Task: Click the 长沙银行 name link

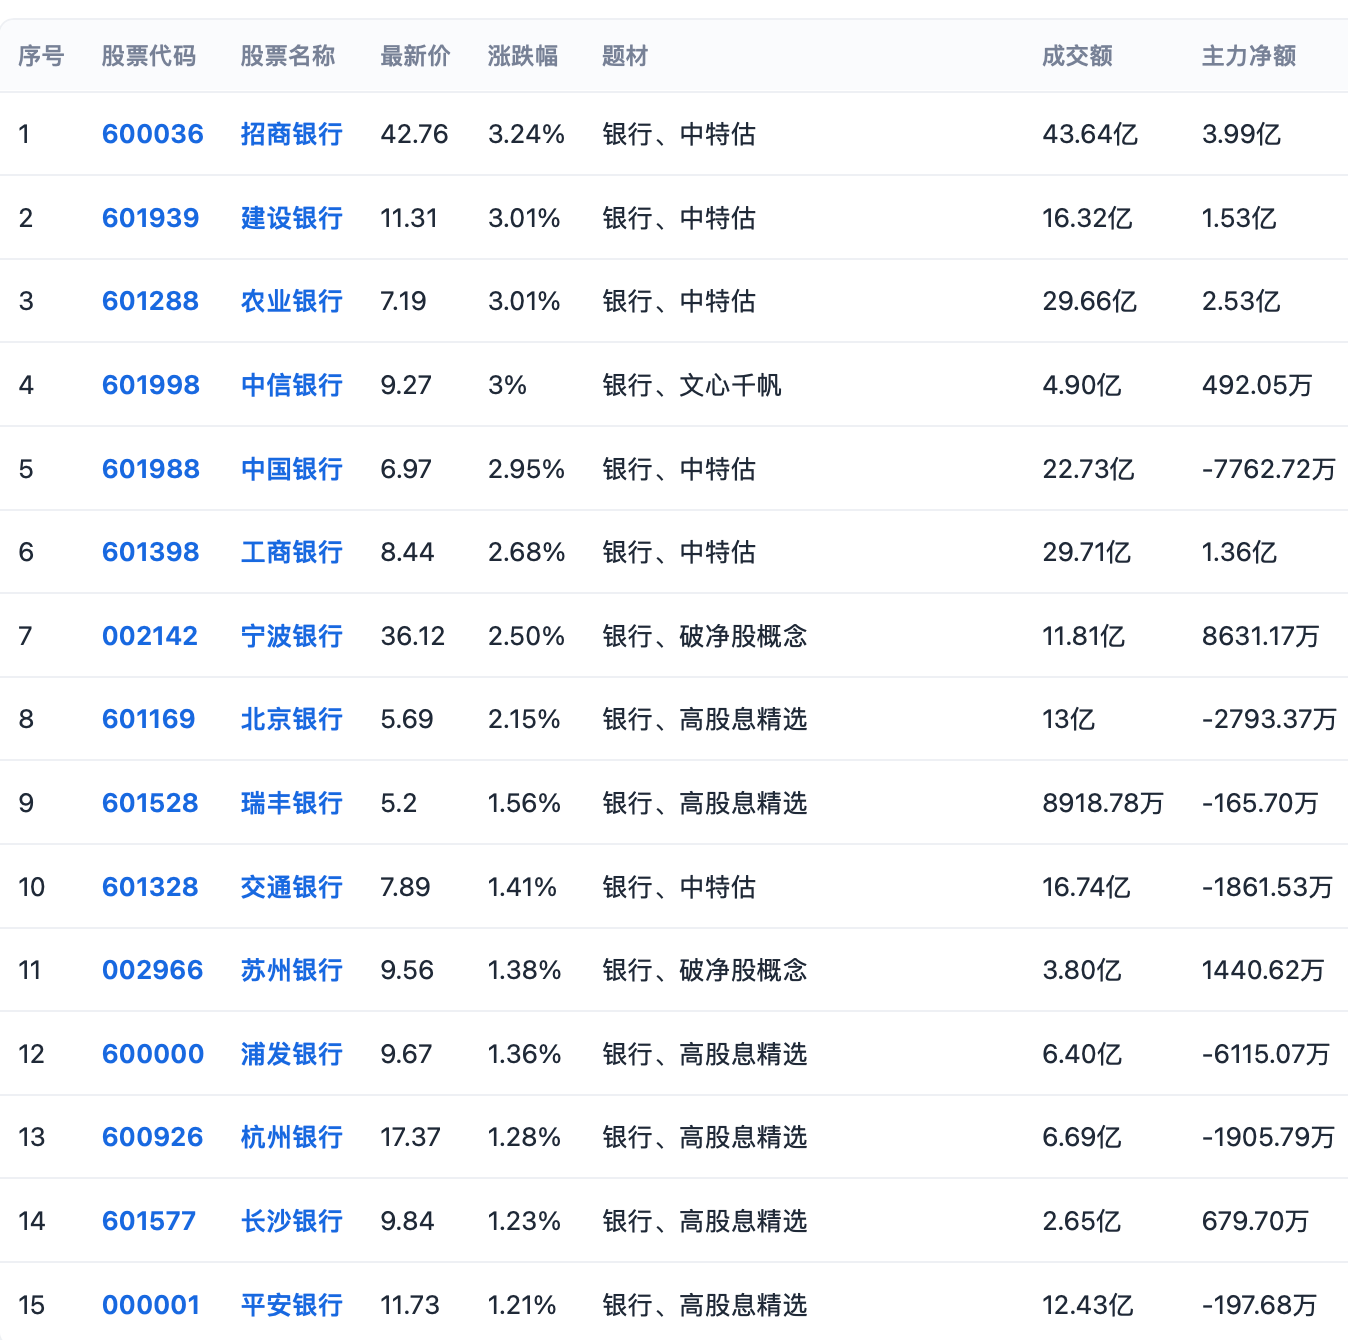Action: [292, 1221]
